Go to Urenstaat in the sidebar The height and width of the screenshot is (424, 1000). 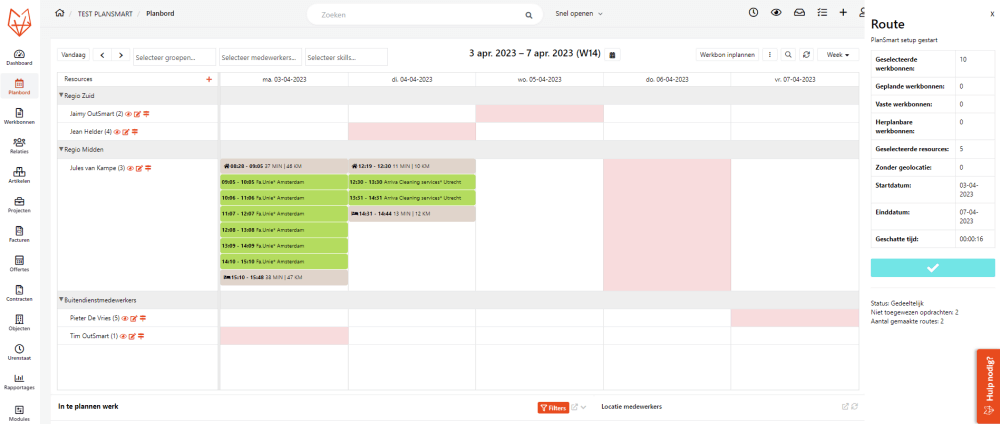tap(19, 352)
